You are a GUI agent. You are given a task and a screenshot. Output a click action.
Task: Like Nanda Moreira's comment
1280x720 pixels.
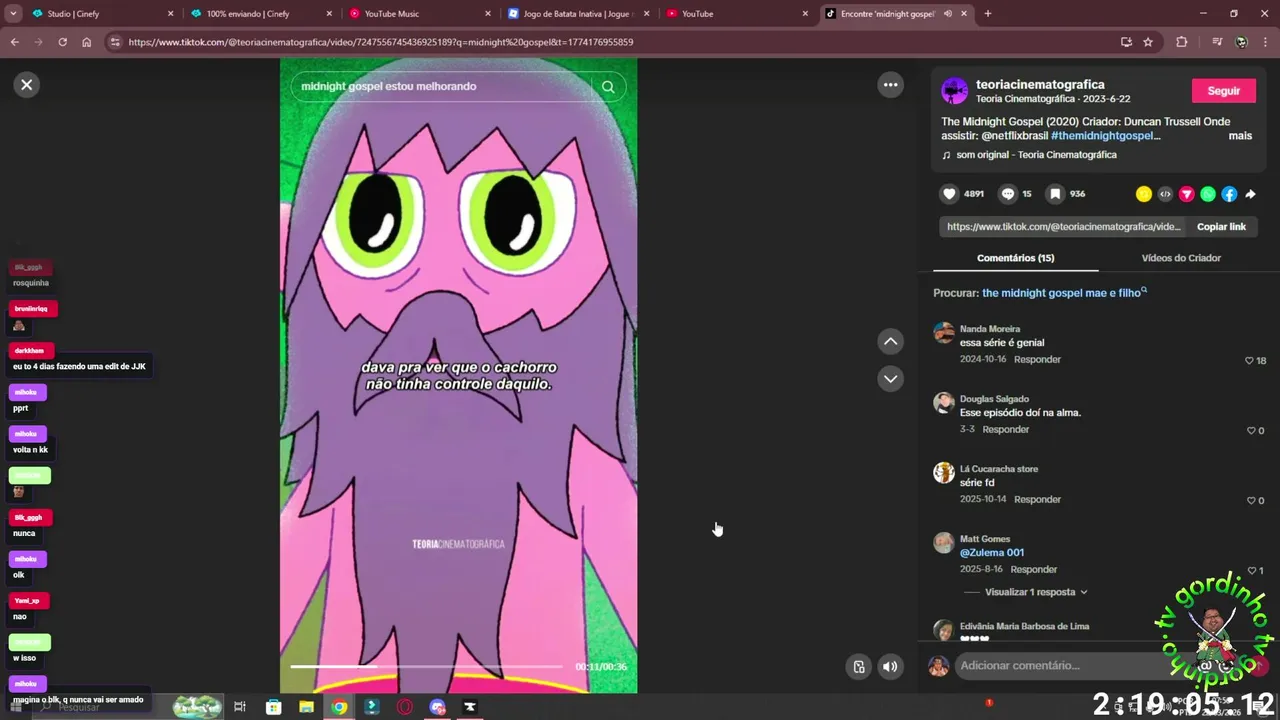point(1249,360)
